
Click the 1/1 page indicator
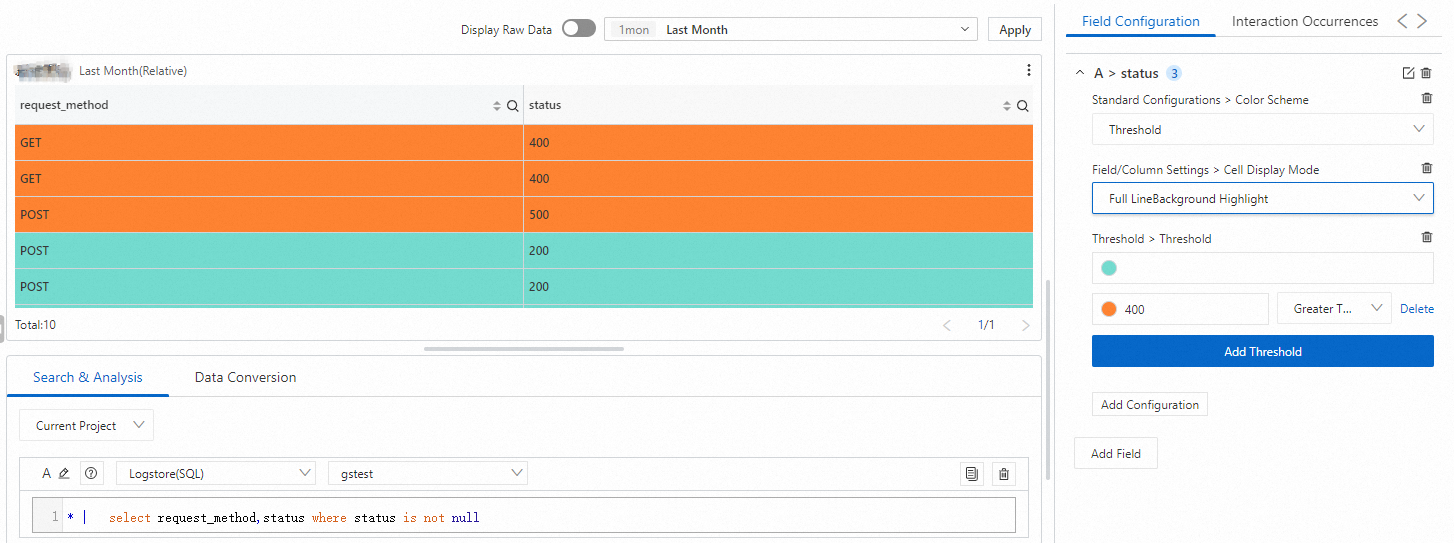coord(986,325)
